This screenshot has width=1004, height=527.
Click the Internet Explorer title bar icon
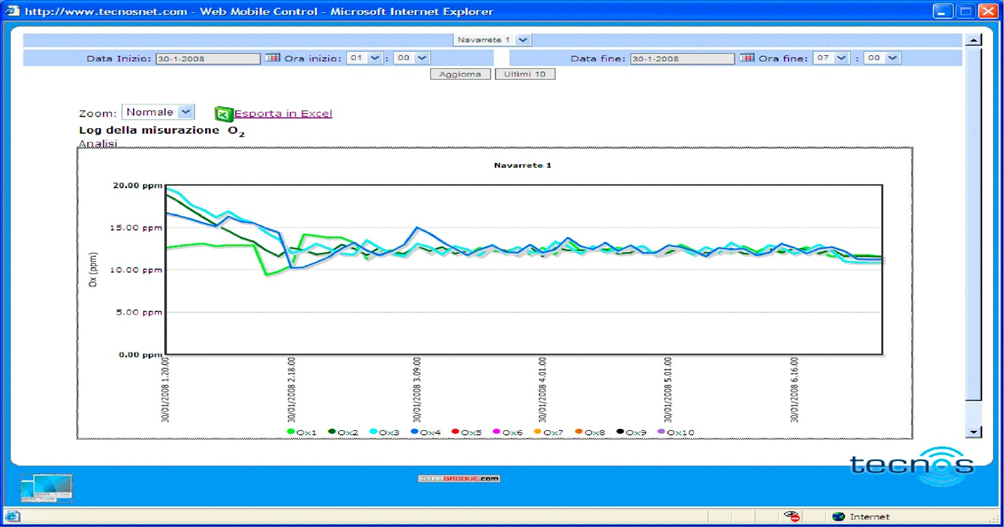click(x=12, y=11)
